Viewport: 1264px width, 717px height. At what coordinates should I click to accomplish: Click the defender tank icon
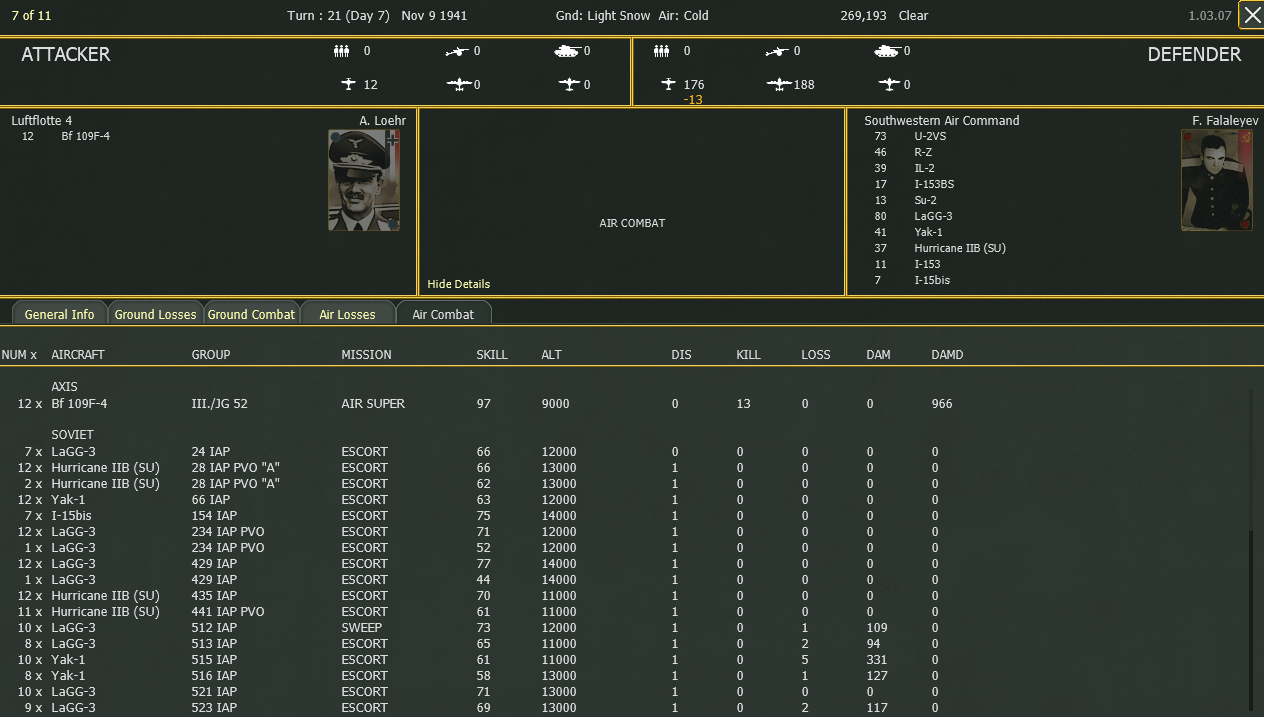coord(887,51)
